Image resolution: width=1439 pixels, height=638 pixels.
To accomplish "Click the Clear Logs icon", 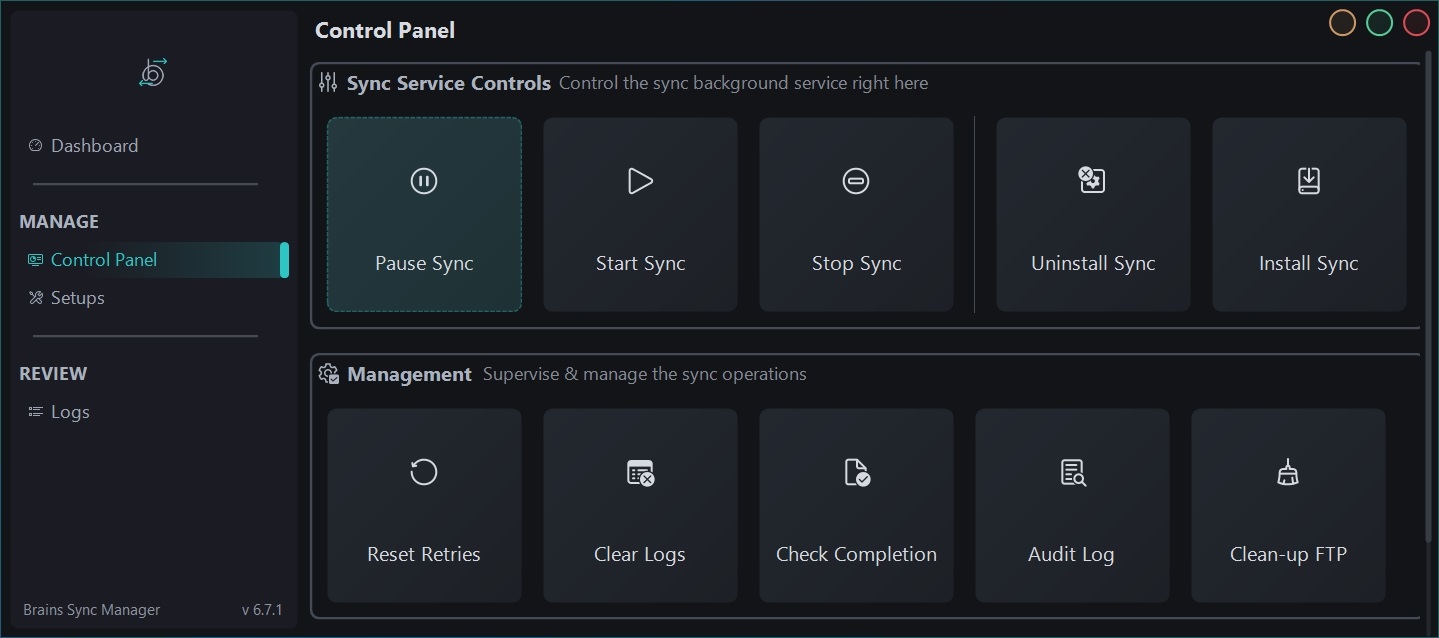I will click(x=640, y=472).
